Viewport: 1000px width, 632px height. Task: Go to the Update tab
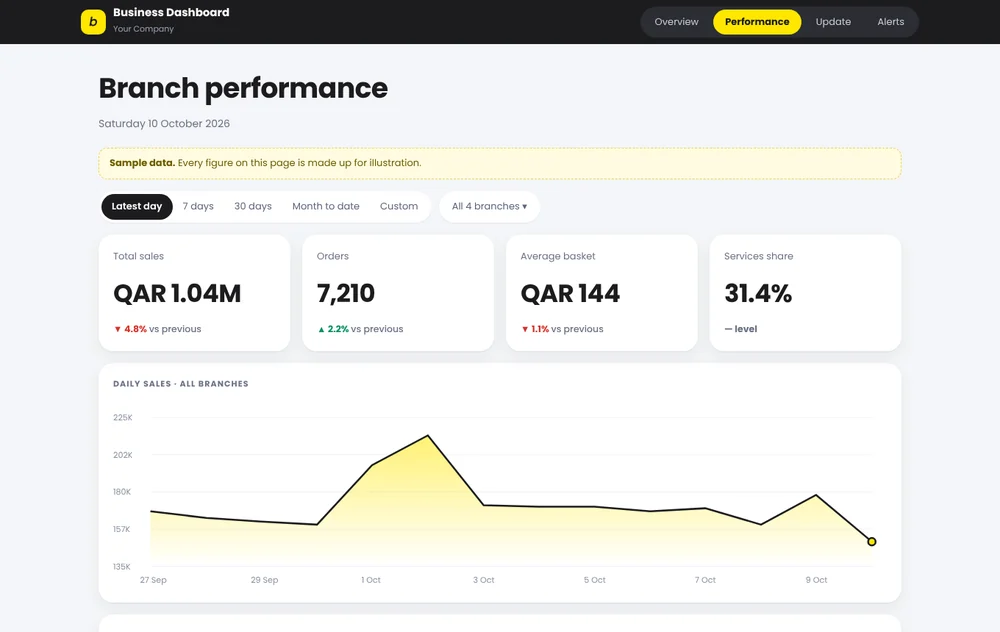pos(833,22)
